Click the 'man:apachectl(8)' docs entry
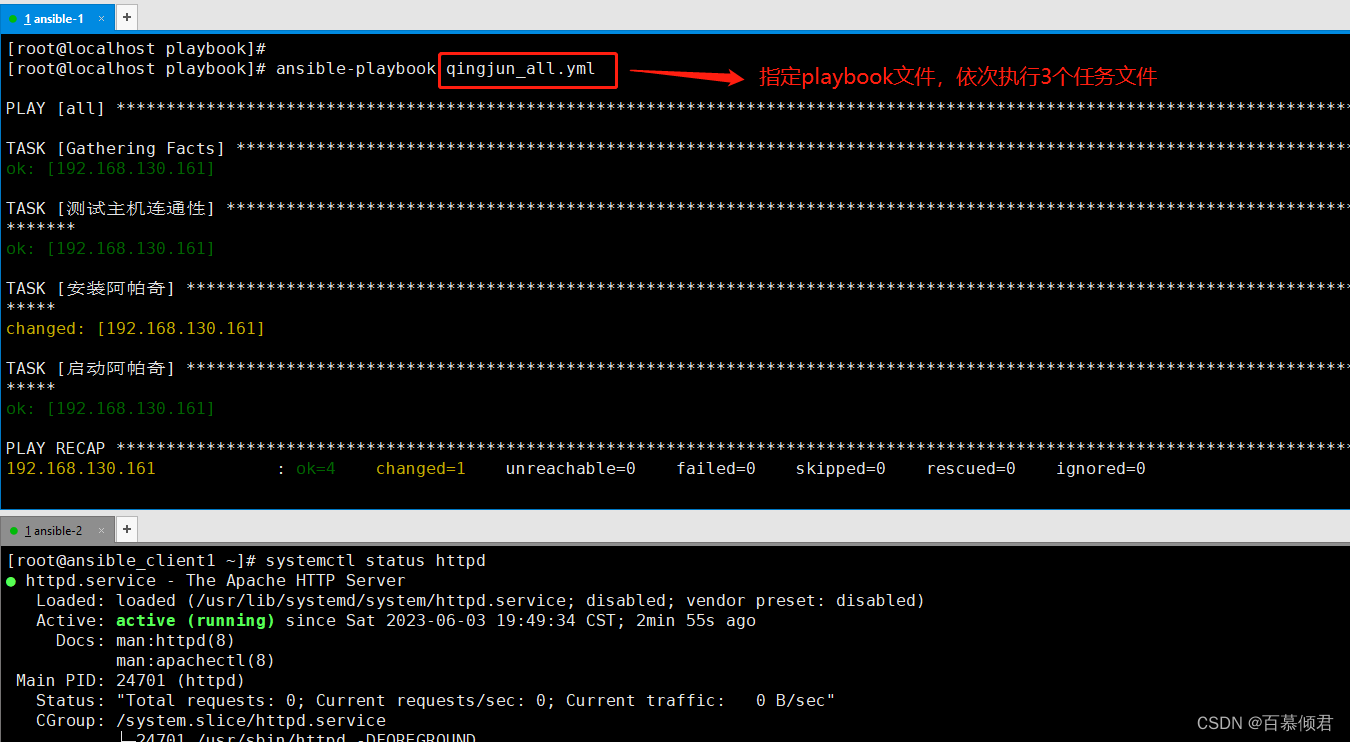 (196, 660)
